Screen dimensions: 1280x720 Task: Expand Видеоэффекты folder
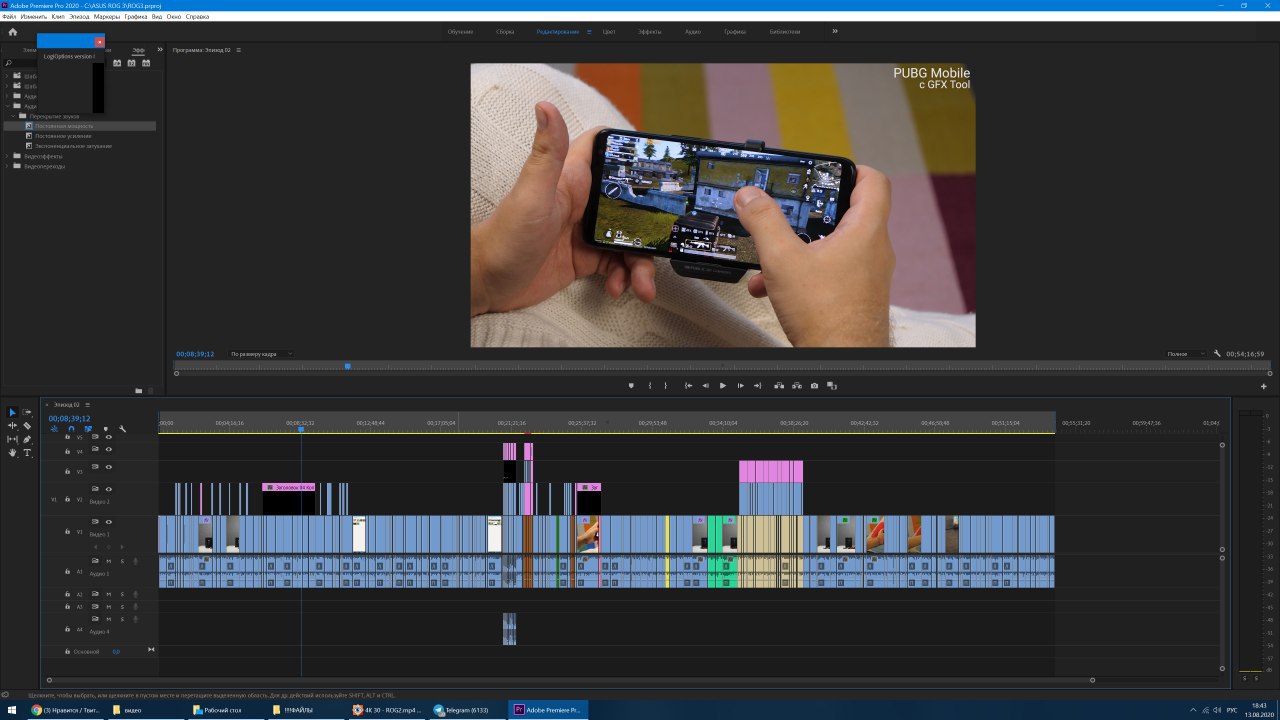point(6,156)
